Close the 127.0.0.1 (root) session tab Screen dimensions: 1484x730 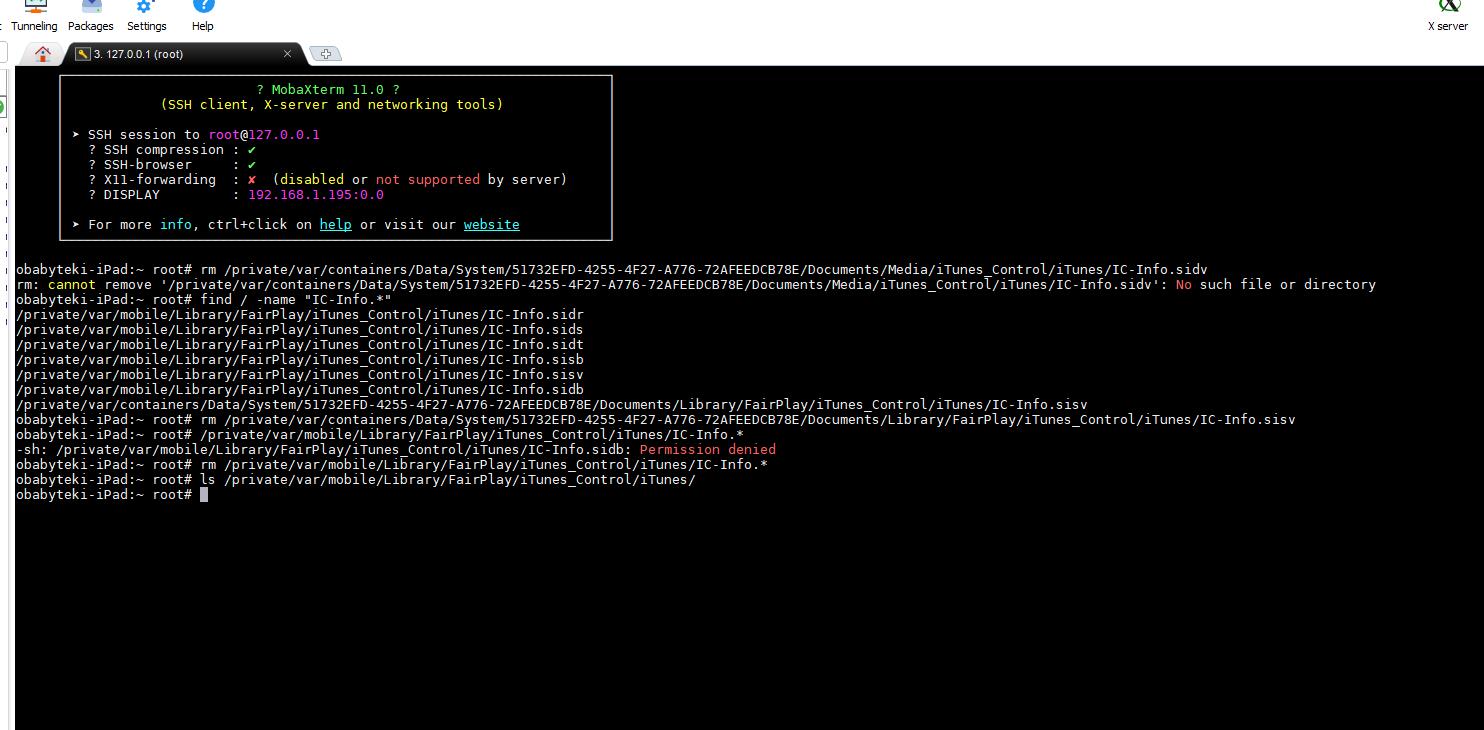288,54
